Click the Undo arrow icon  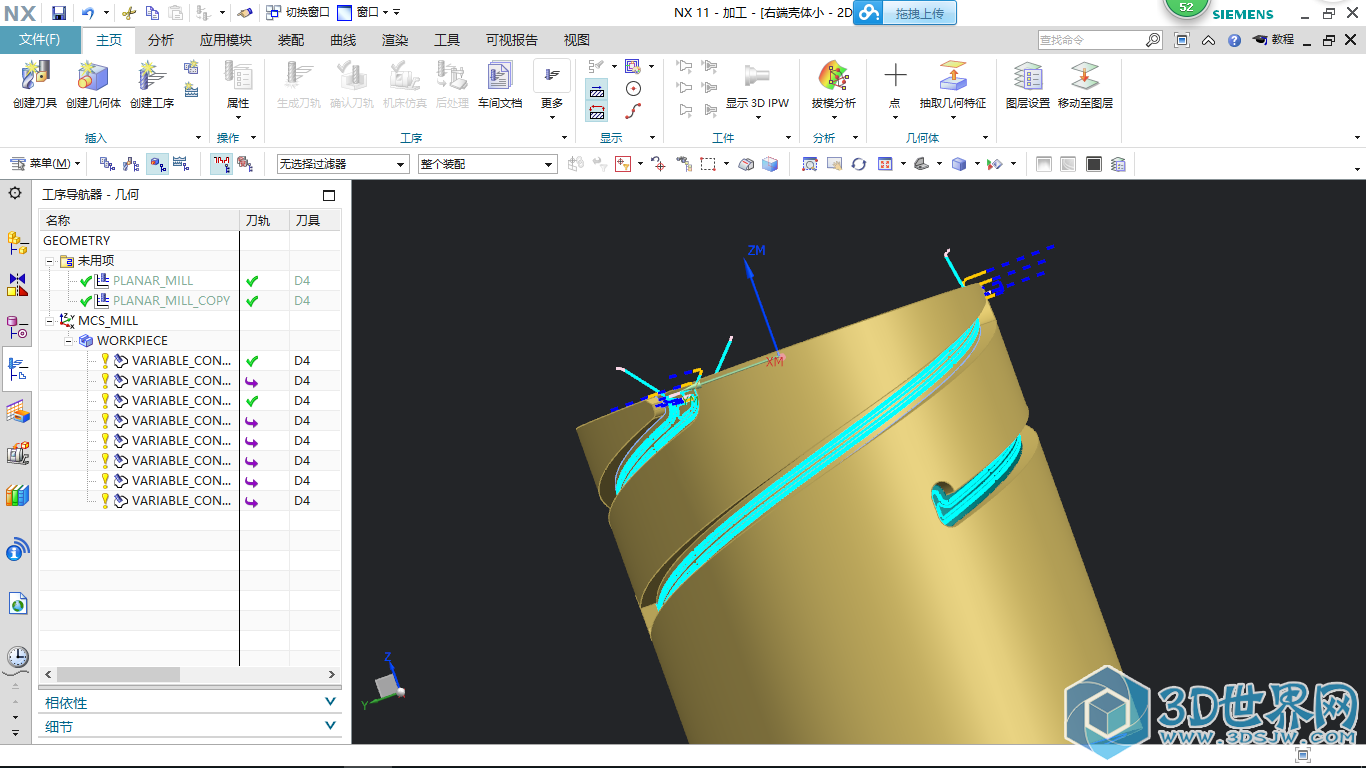pos(88,13)
